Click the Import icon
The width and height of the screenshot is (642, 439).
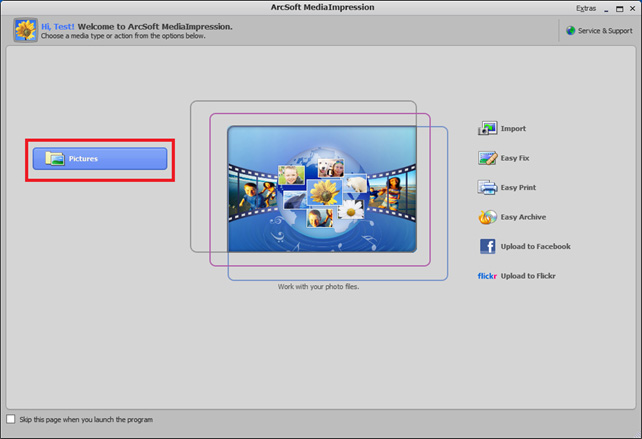(x=487, y=129)
